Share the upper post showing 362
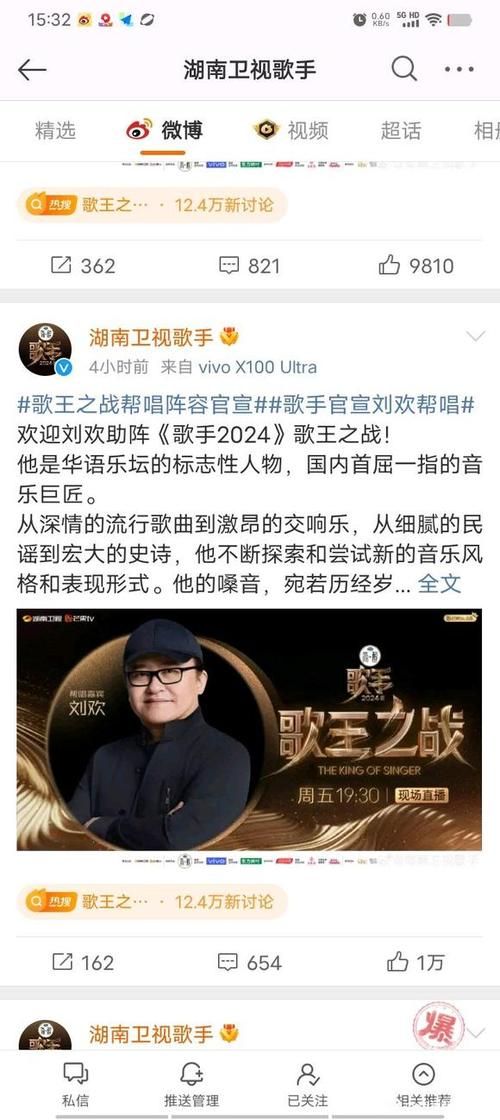The width and height of the screenshot is (500, 1120). [83, 266]
